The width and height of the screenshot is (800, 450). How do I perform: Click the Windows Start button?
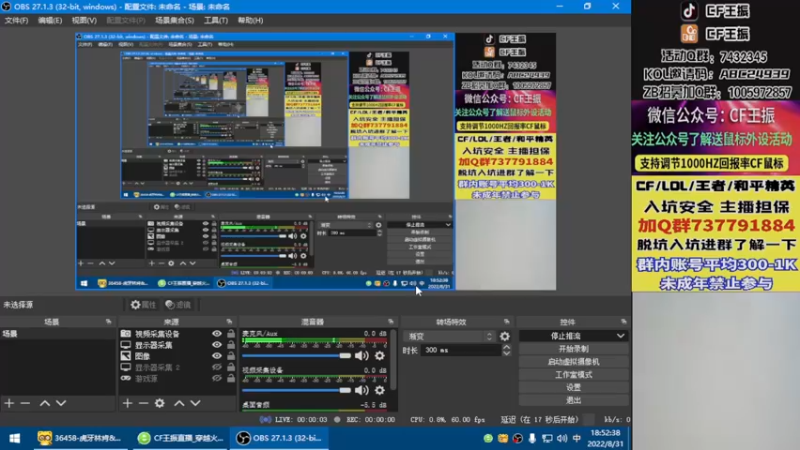point(15,438)
